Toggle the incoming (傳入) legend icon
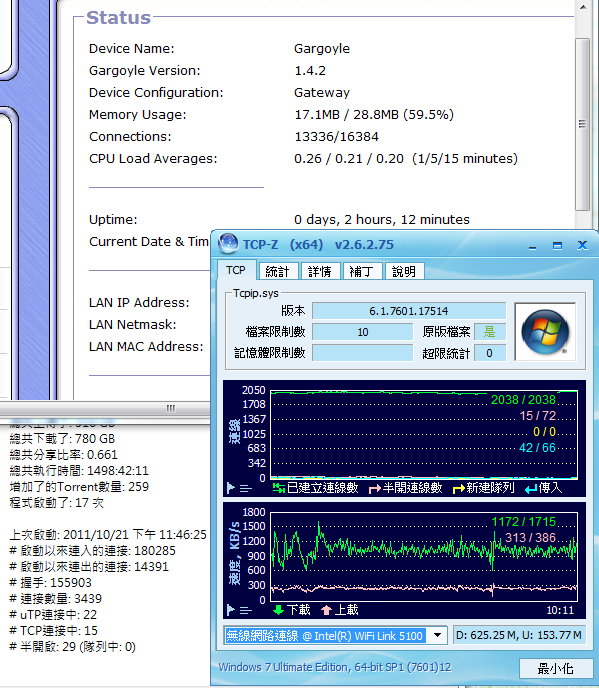The height and width of the screenshot is (688, 599). point(531,488)
